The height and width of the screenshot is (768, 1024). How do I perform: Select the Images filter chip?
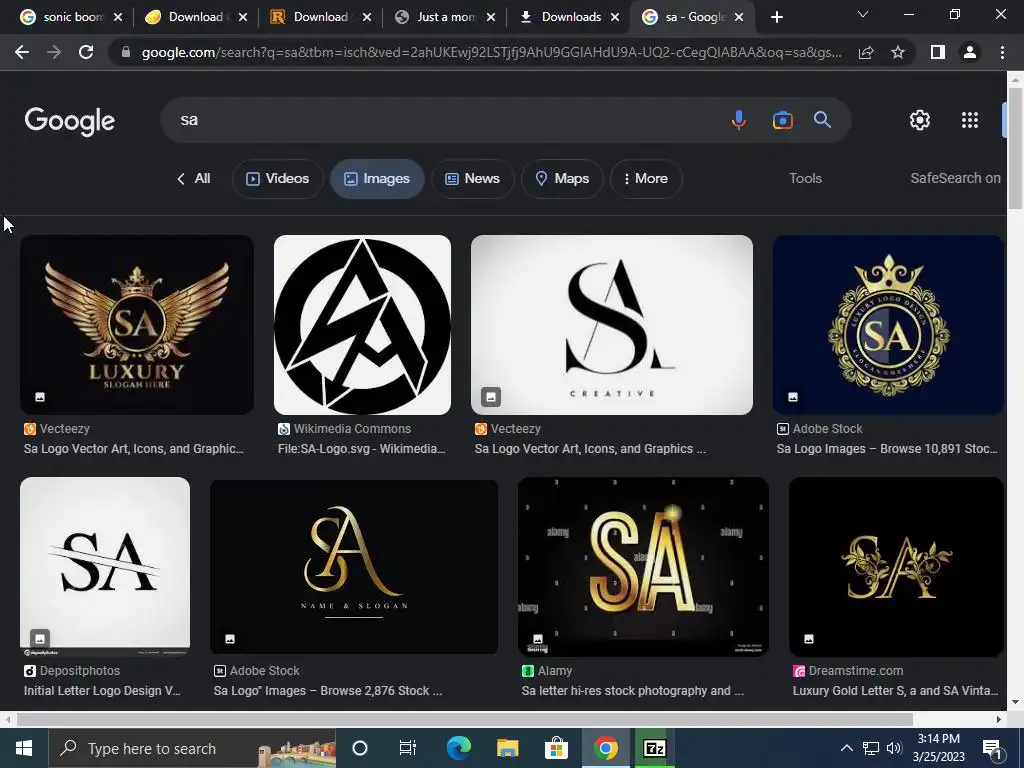[x=377, y=178]
